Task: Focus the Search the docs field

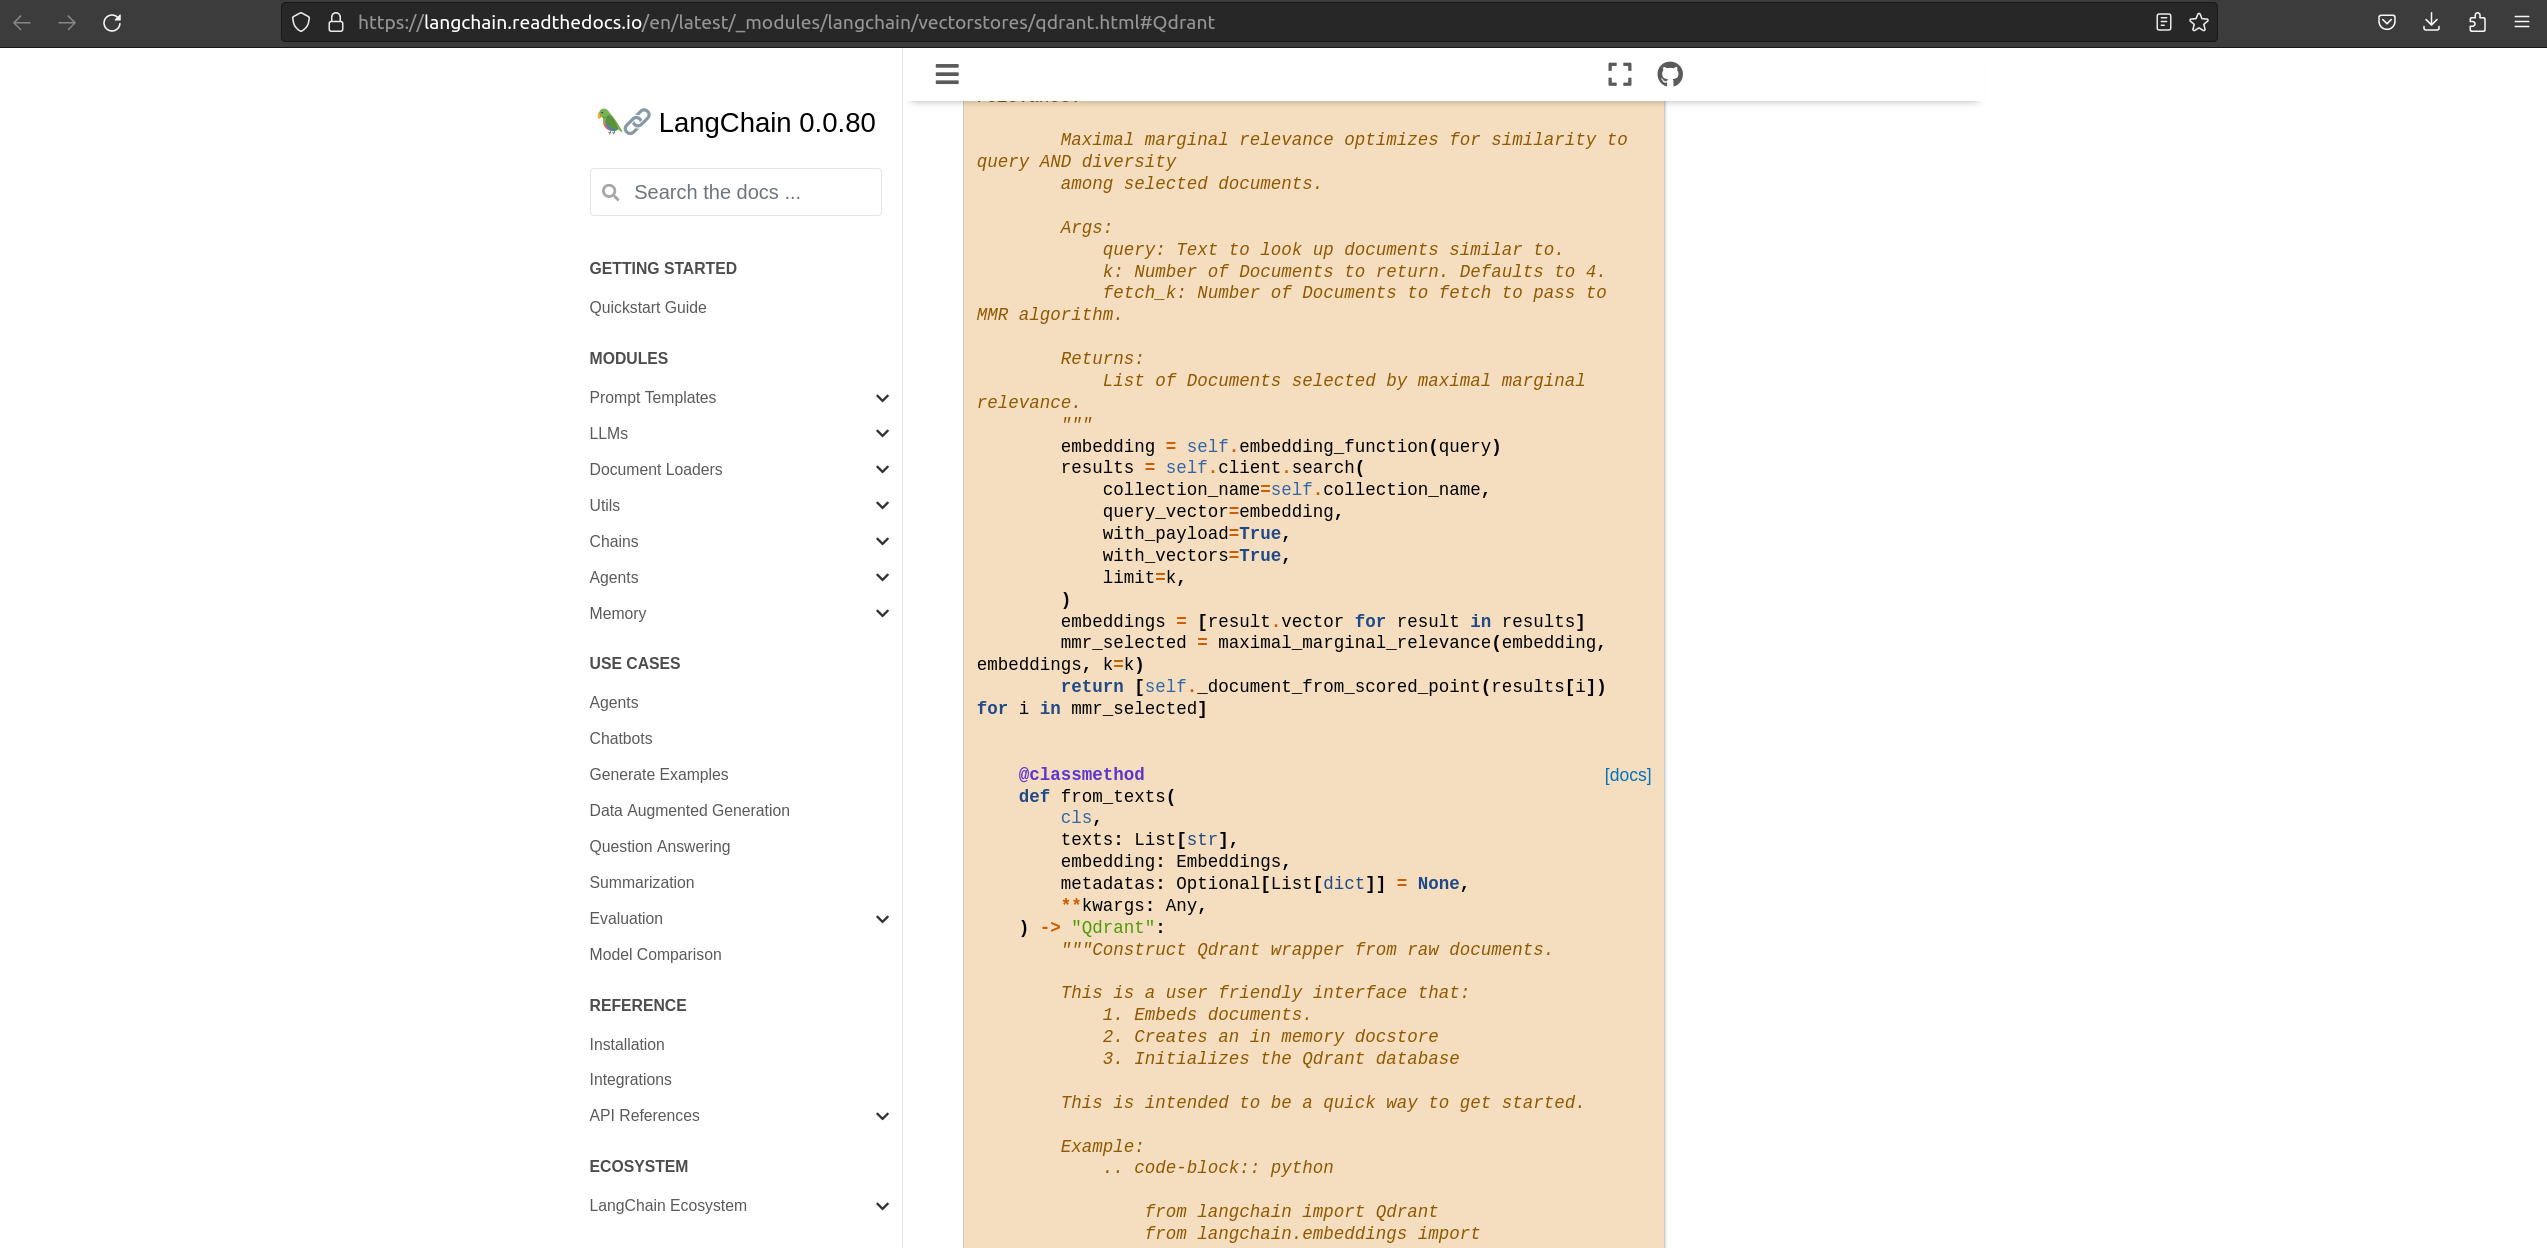Action: click(x=736, y=192)
